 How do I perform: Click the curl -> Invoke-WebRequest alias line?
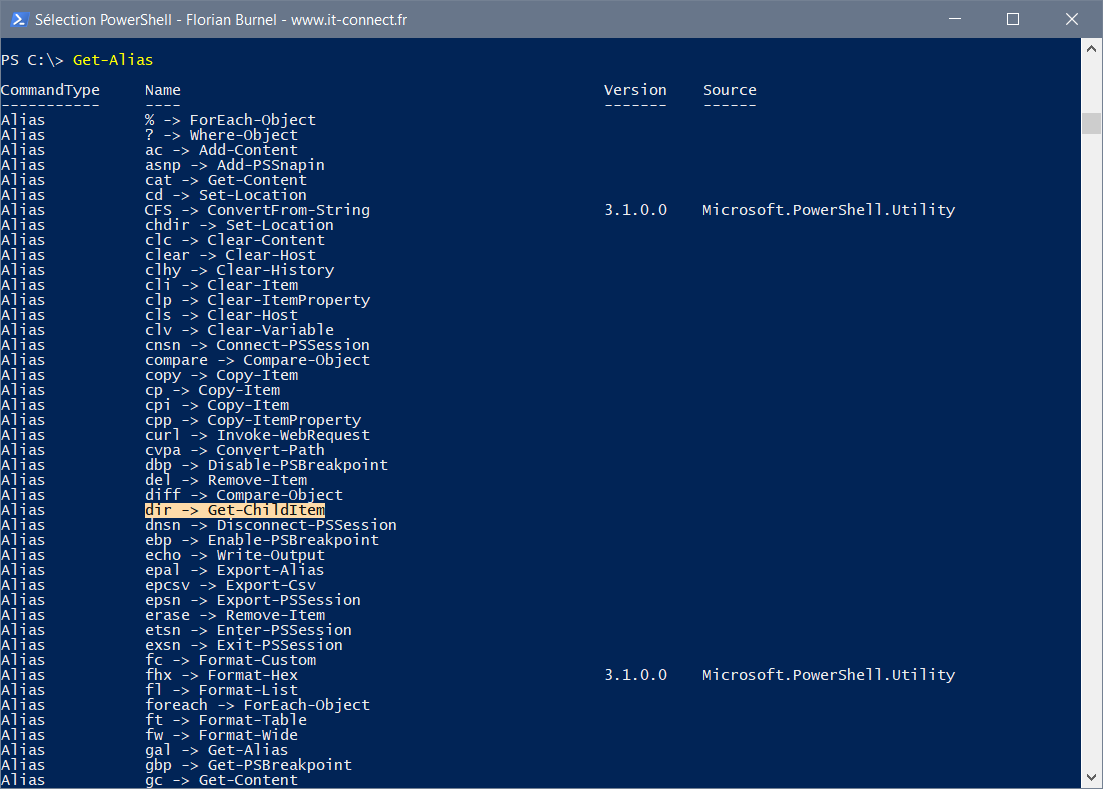257,435
